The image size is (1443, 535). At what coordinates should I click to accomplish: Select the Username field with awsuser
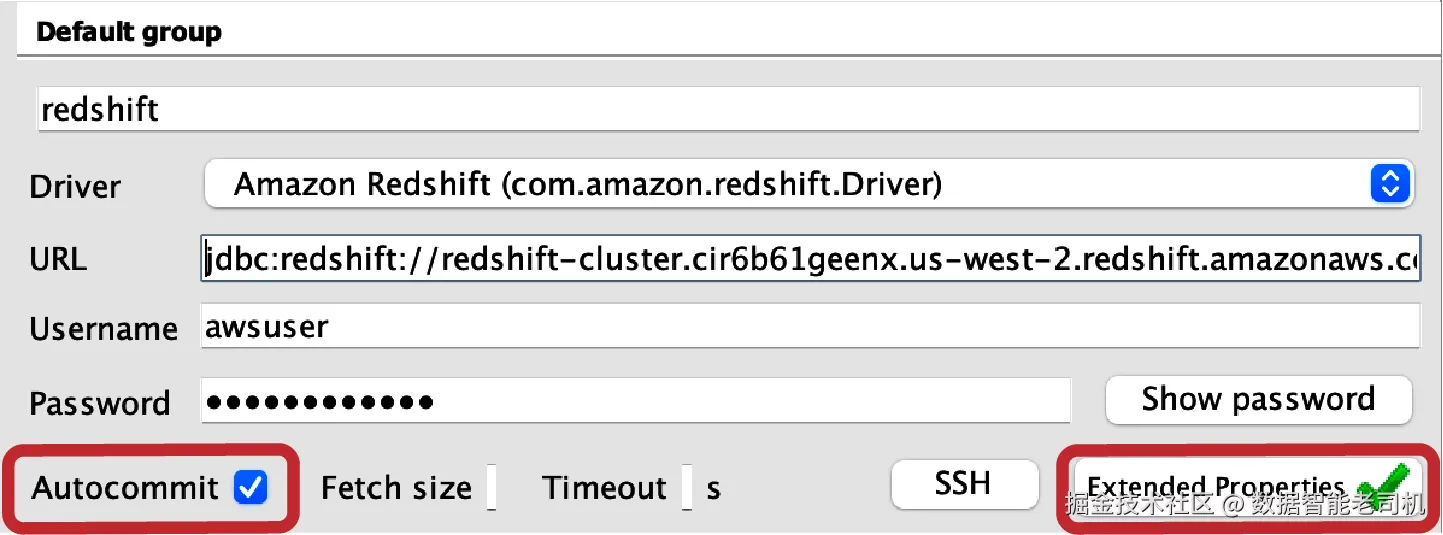click(x=810, y=328)
